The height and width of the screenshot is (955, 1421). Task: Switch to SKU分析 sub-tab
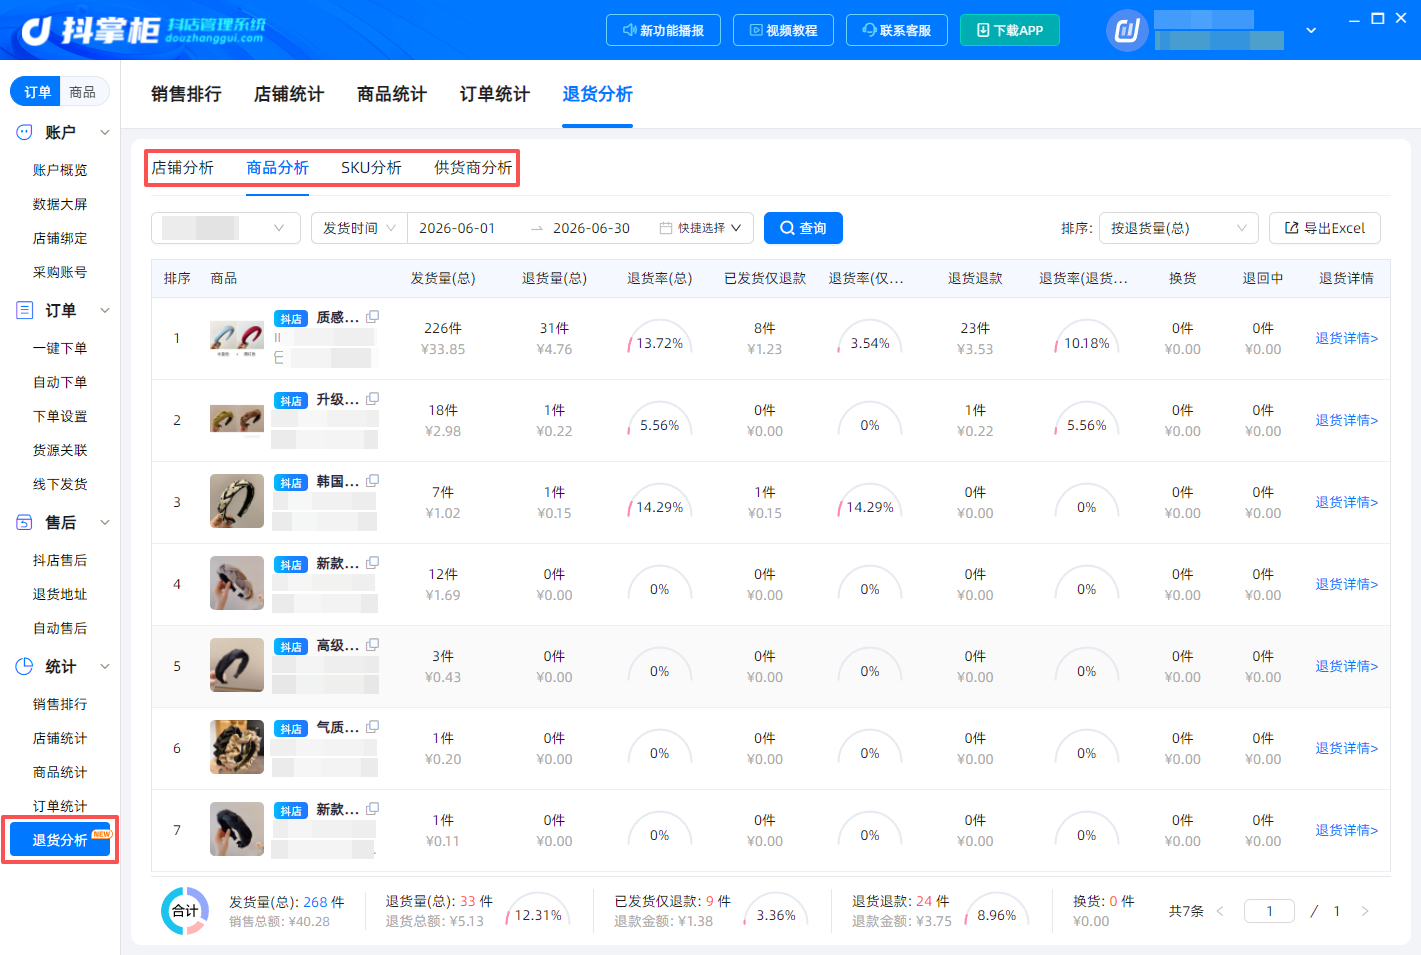(x=371, y=168)
